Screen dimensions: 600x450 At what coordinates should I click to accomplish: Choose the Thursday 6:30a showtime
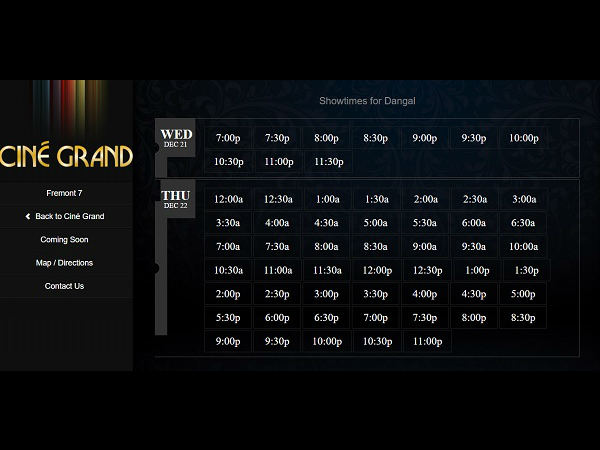(523, 223)
